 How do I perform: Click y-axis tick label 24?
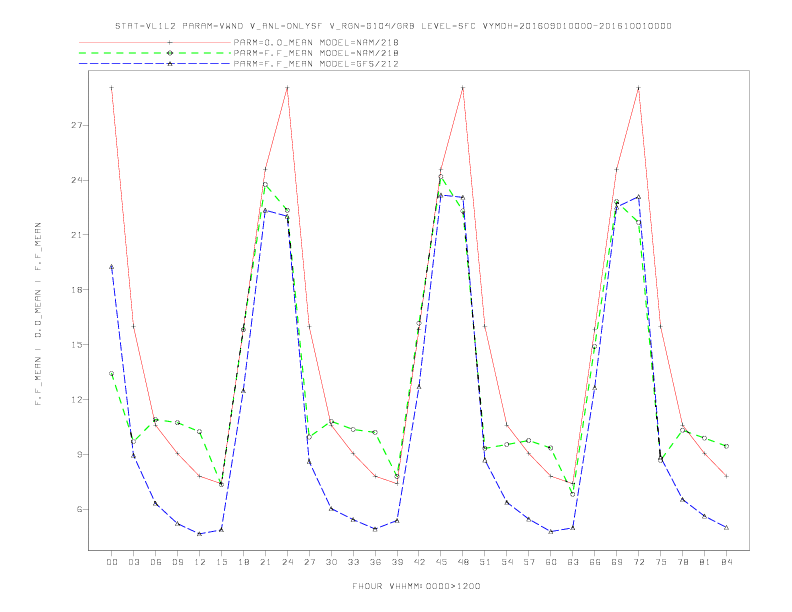coord(77,180)
